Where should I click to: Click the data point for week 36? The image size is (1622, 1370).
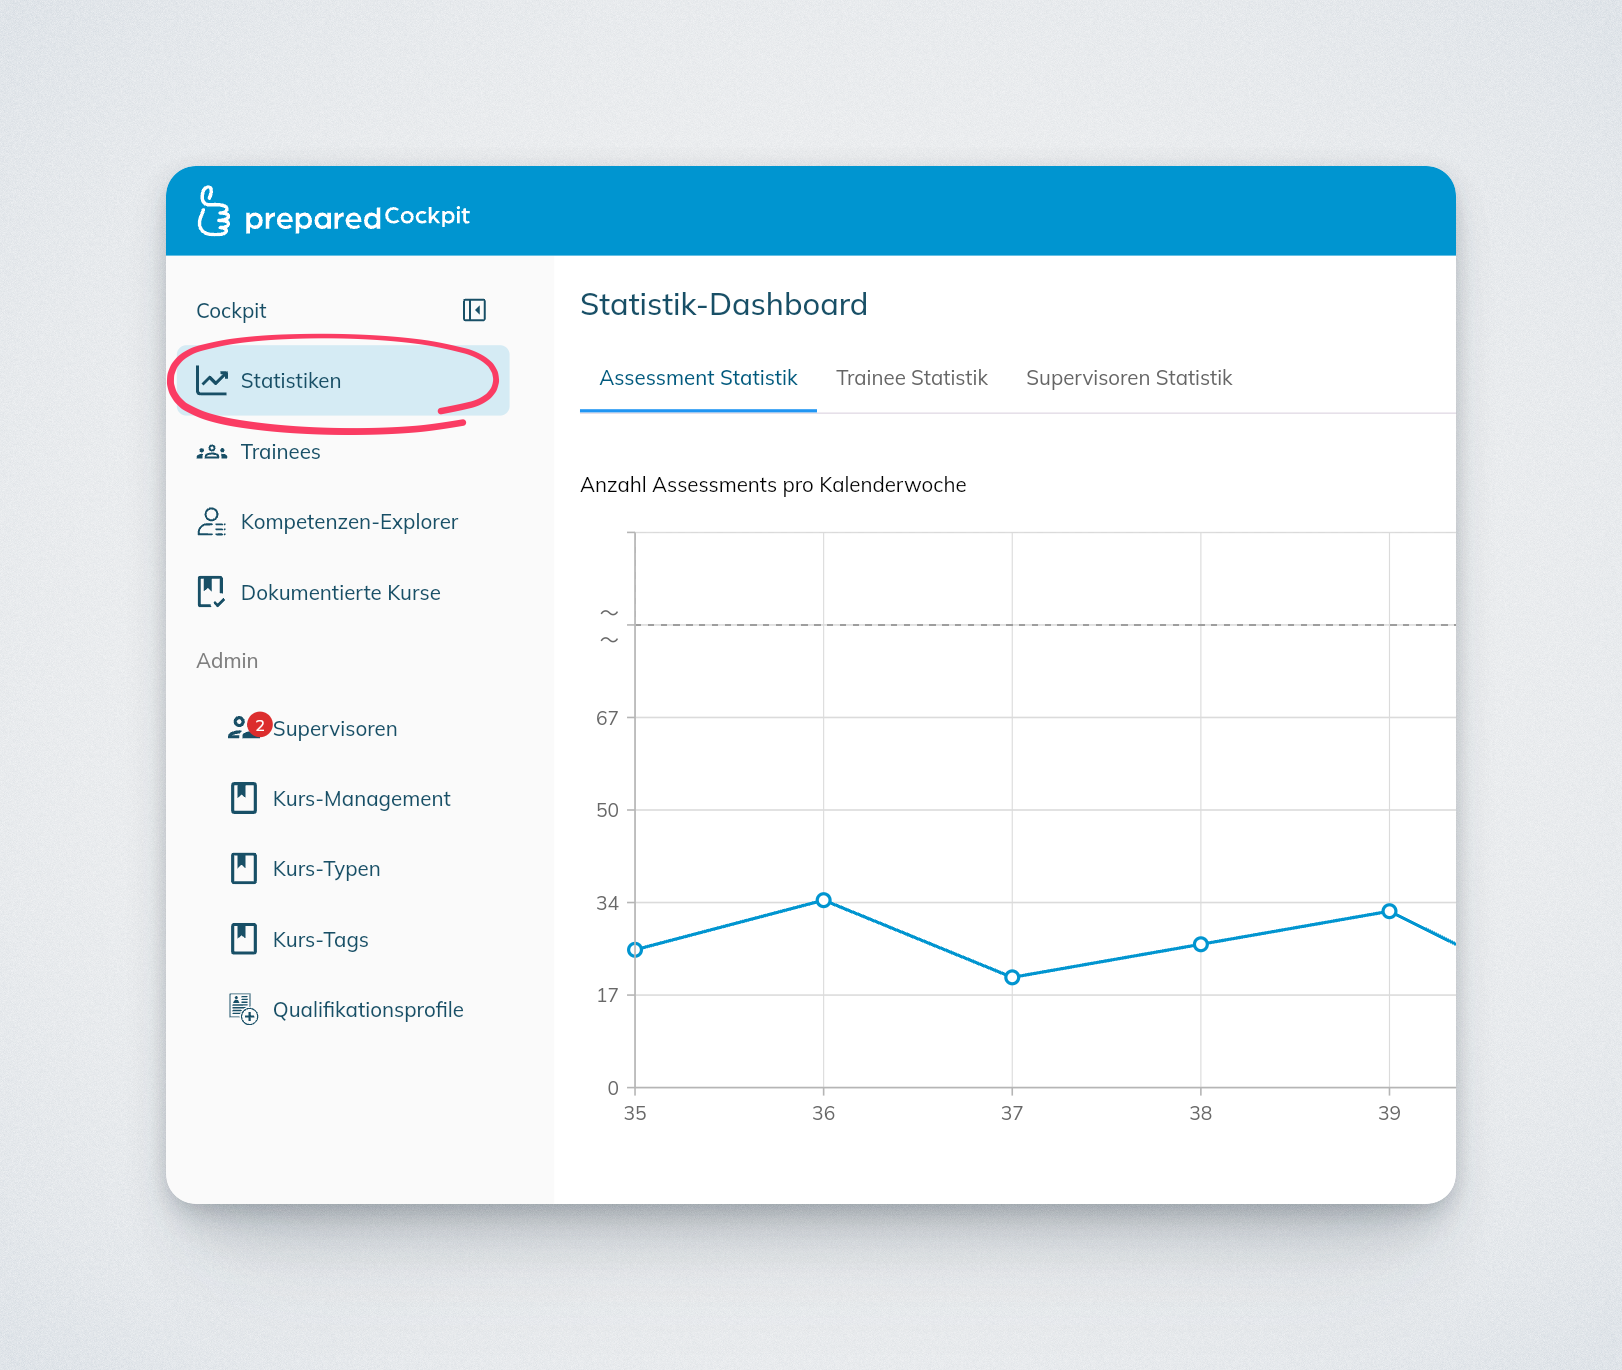(823, 900)
